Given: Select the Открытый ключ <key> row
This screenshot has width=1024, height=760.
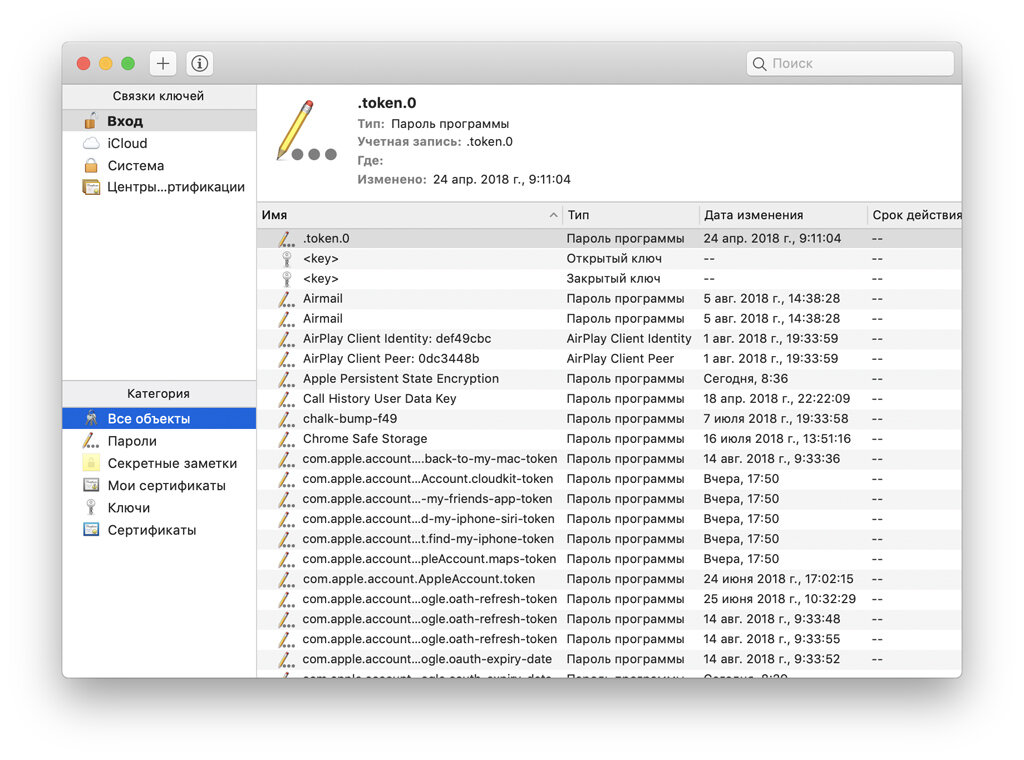Looking at the screenshot, I should (x=609, y=259).
